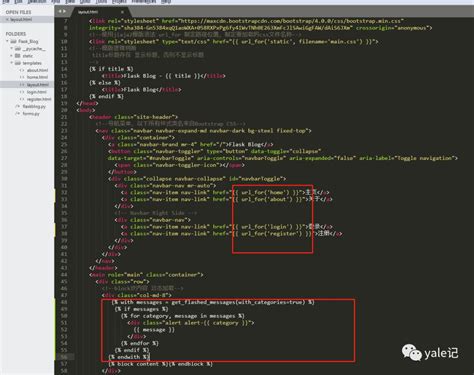474x375 pixels.
Task: Expand the static folder arrow
Action: pyautogui.click(x=11, y=56)
